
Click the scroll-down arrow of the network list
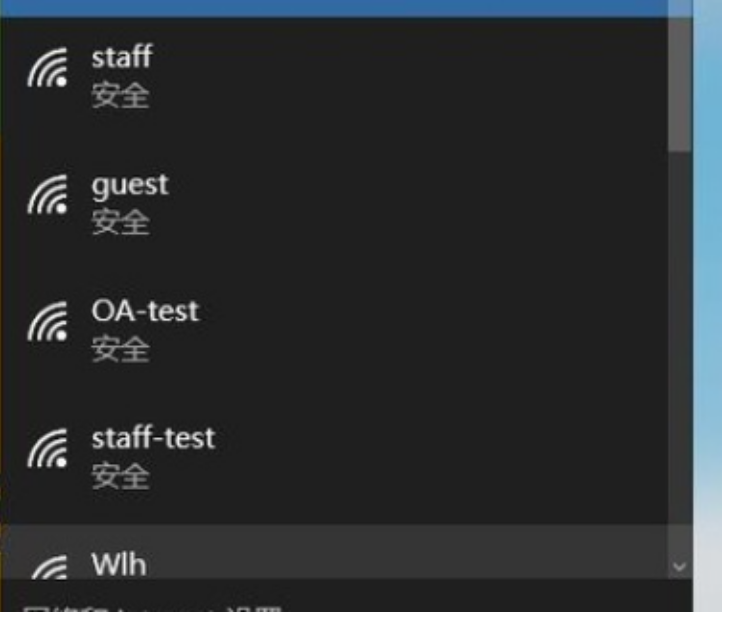point(679,566)
